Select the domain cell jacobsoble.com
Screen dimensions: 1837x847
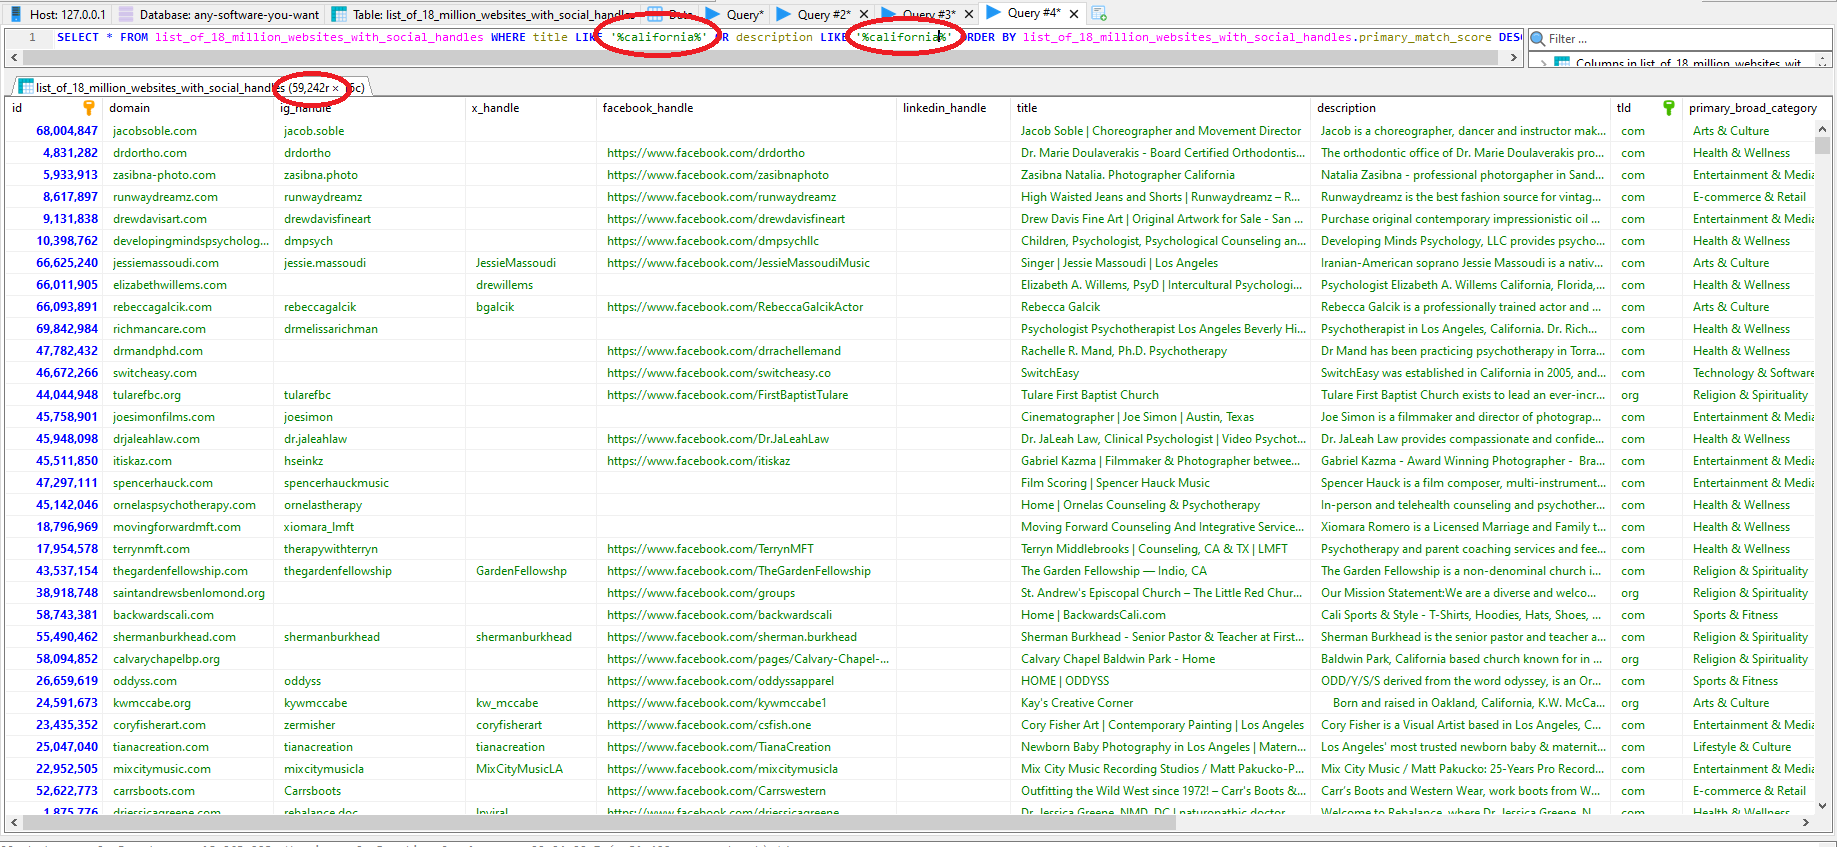pos(187,131)
